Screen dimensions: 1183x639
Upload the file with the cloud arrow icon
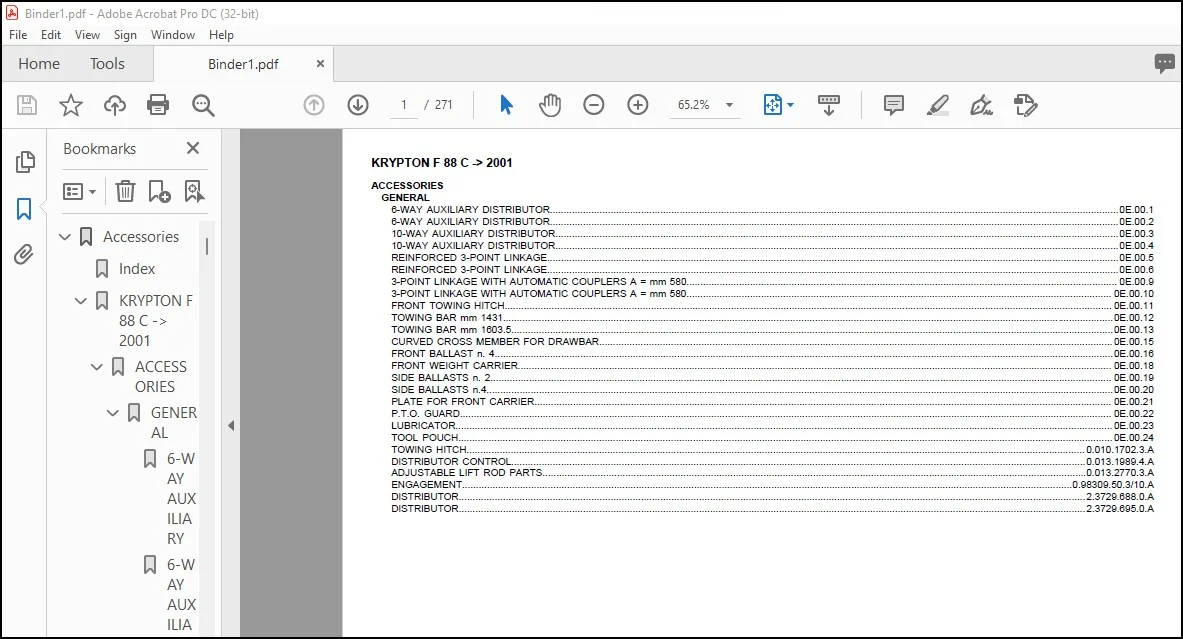click(x=115, y=105)
